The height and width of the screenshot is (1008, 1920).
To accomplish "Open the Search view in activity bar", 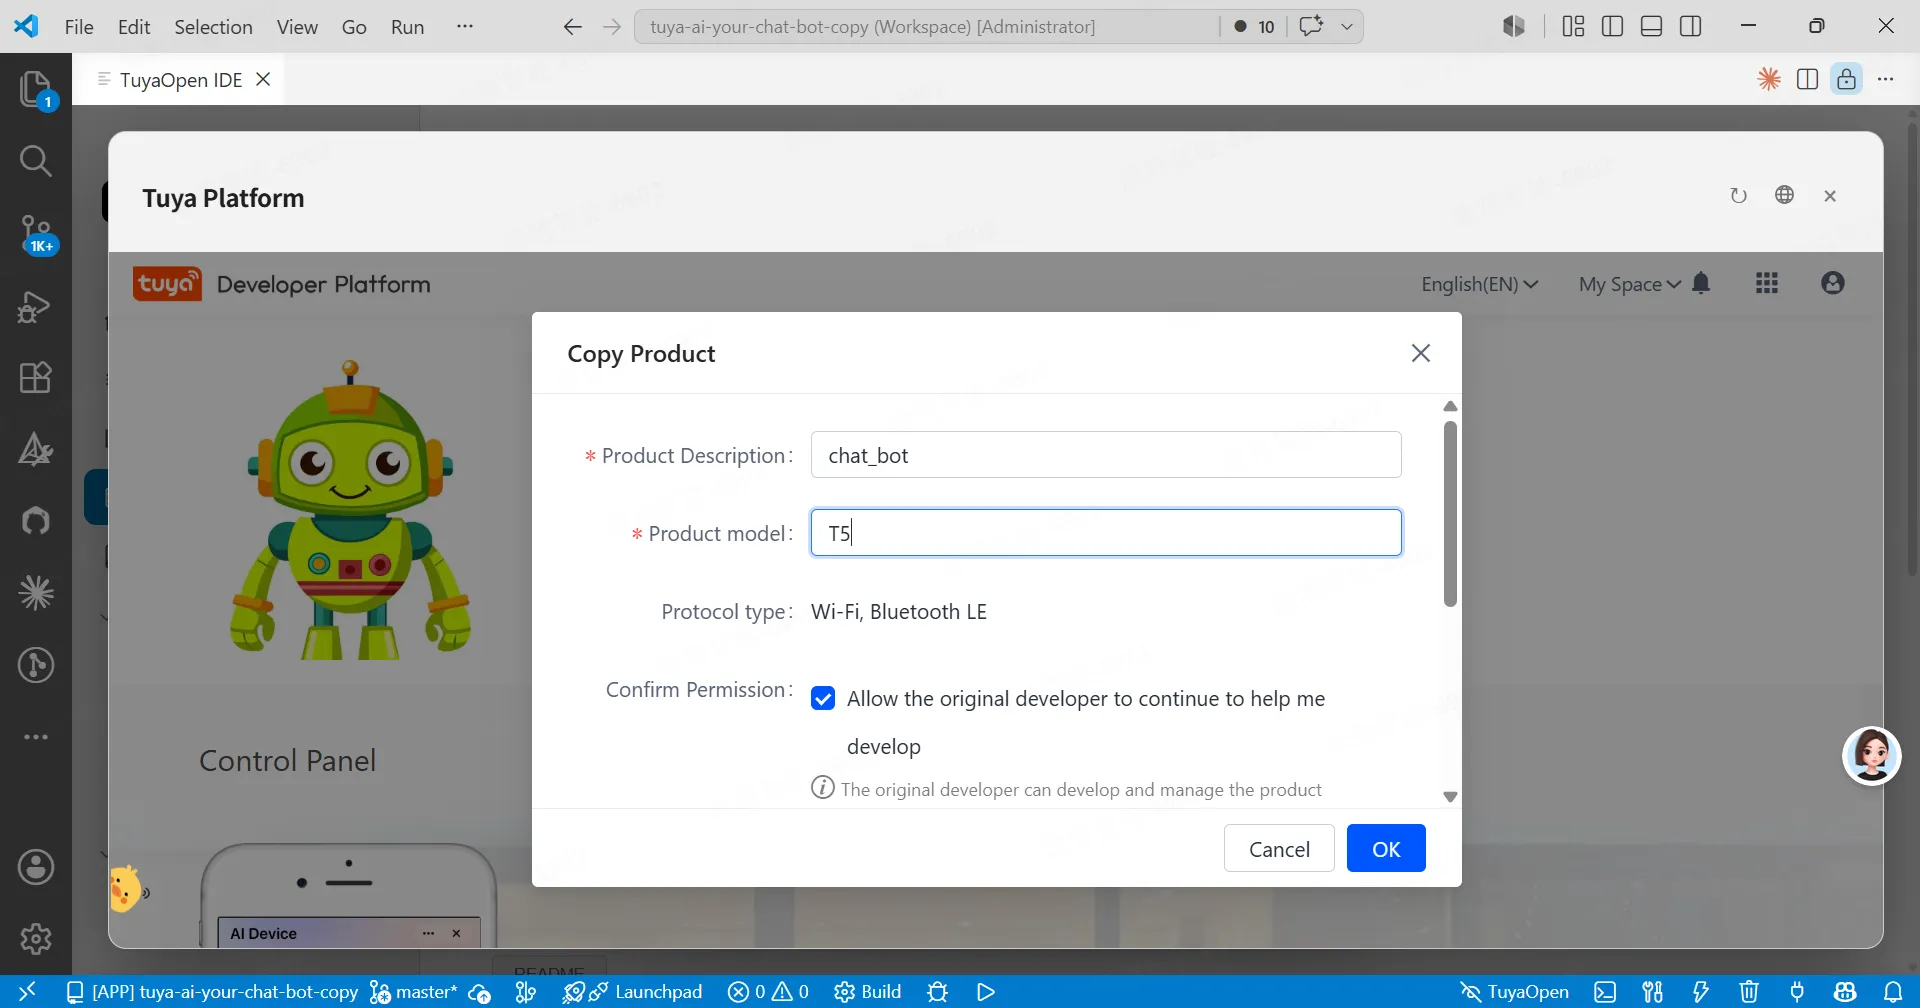I will pos(36,161).
